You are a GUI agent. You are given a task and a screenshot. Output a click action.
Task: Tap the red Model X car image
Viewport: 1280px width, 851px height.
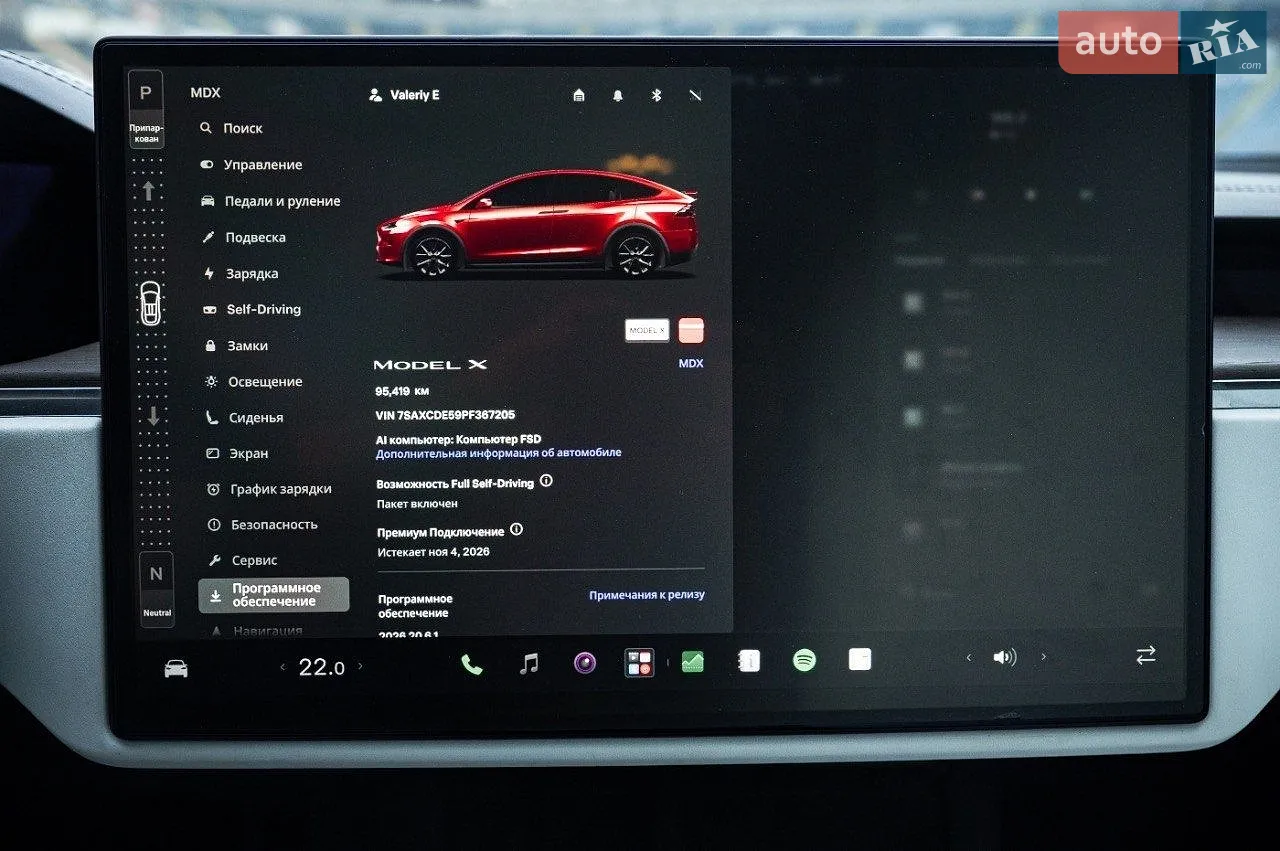coord(536,225)
